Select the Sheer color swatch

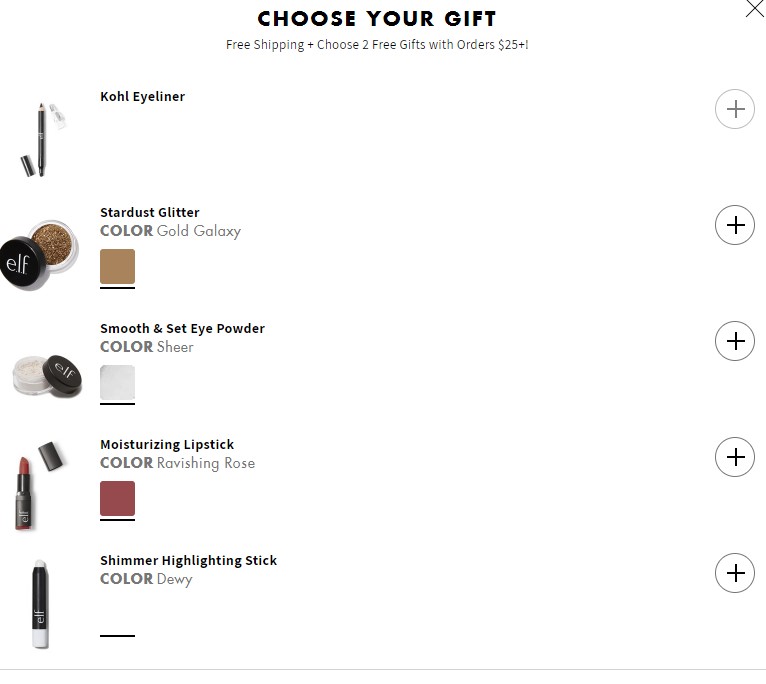click(x=117, y=383)
